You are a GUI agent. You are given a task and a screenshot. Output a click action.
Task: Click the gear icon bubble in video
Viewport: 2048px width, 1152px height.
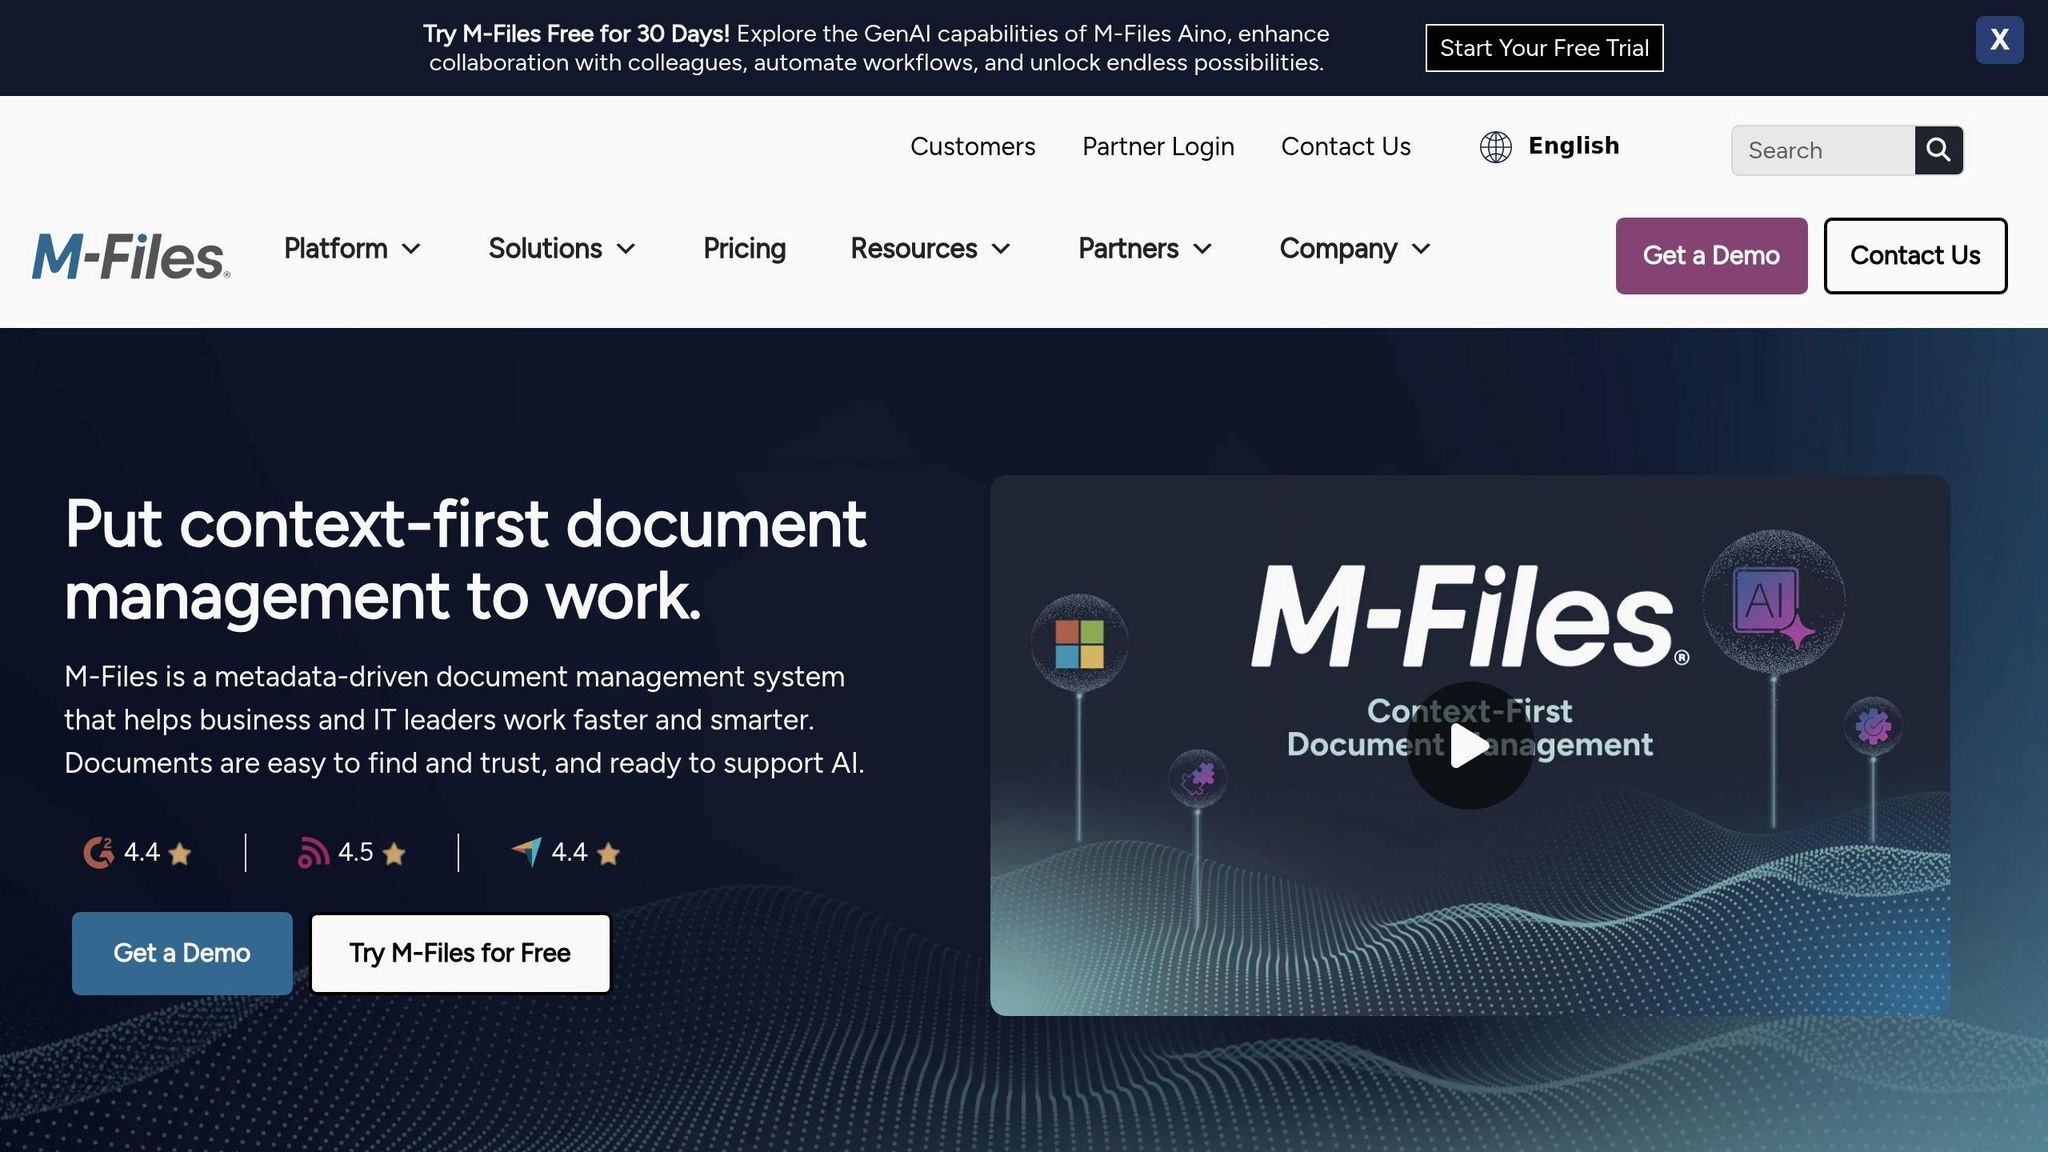[x=1873, y=726]
